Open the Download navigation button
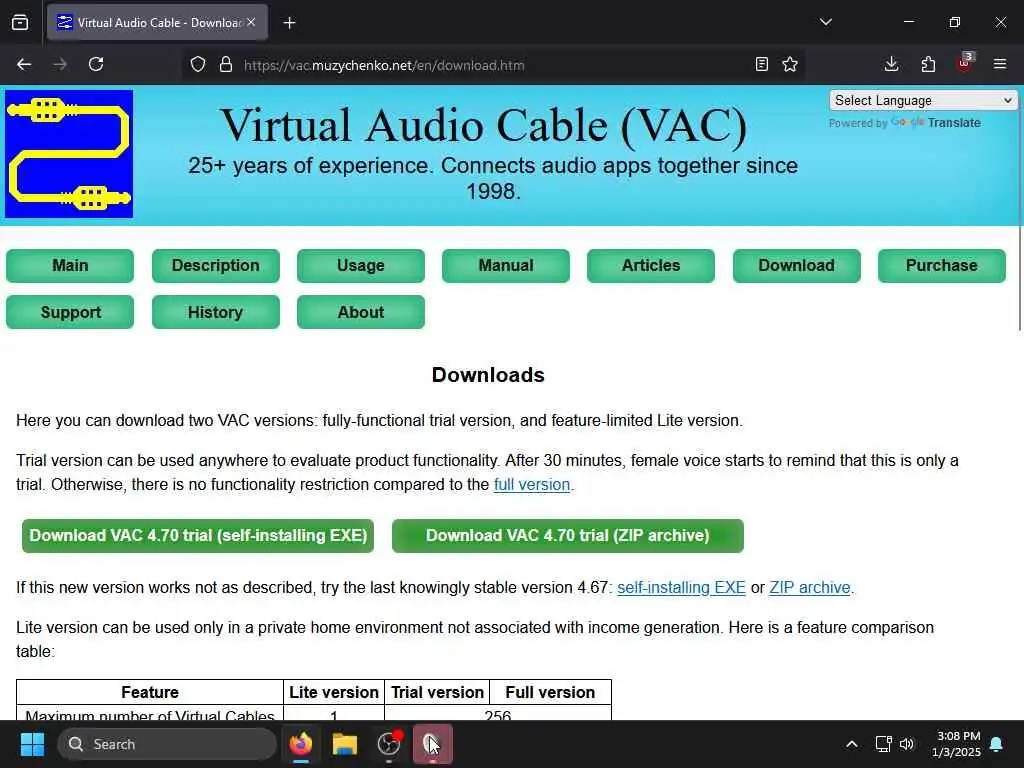Screen dimensions: 1024x768 pyautogui.click(x=797, y=266)
